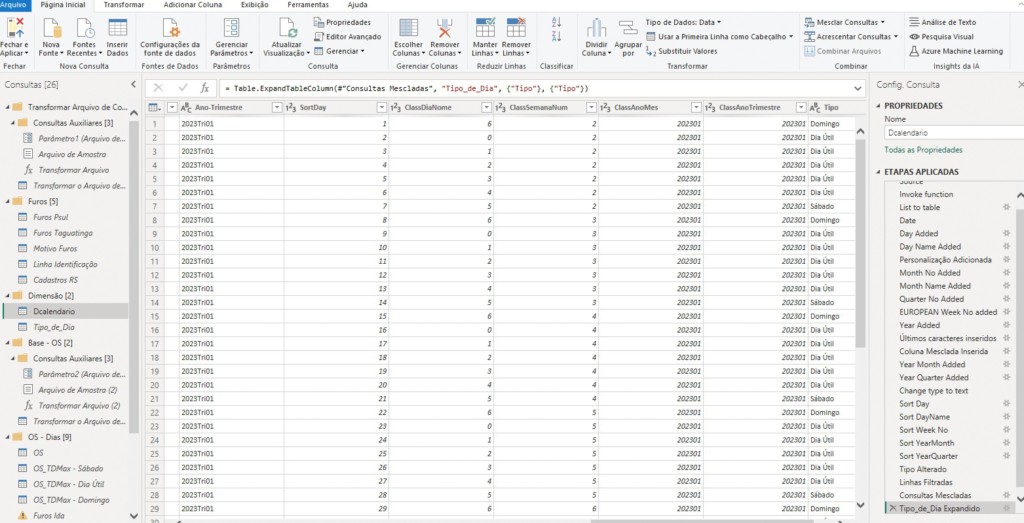Click Usar a Primeira Linha como Cabeçalho
1024x523 pixels.
tap(719, 37)
